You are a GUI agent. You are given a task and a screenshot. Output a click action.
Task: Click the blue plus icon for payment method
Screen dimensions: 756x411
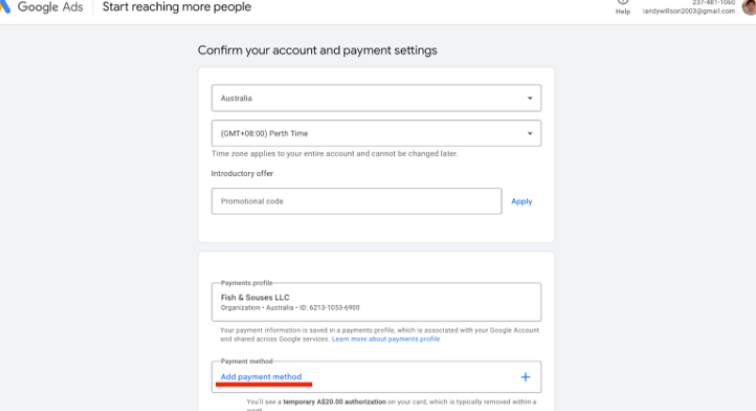click(x=525, y=376)
